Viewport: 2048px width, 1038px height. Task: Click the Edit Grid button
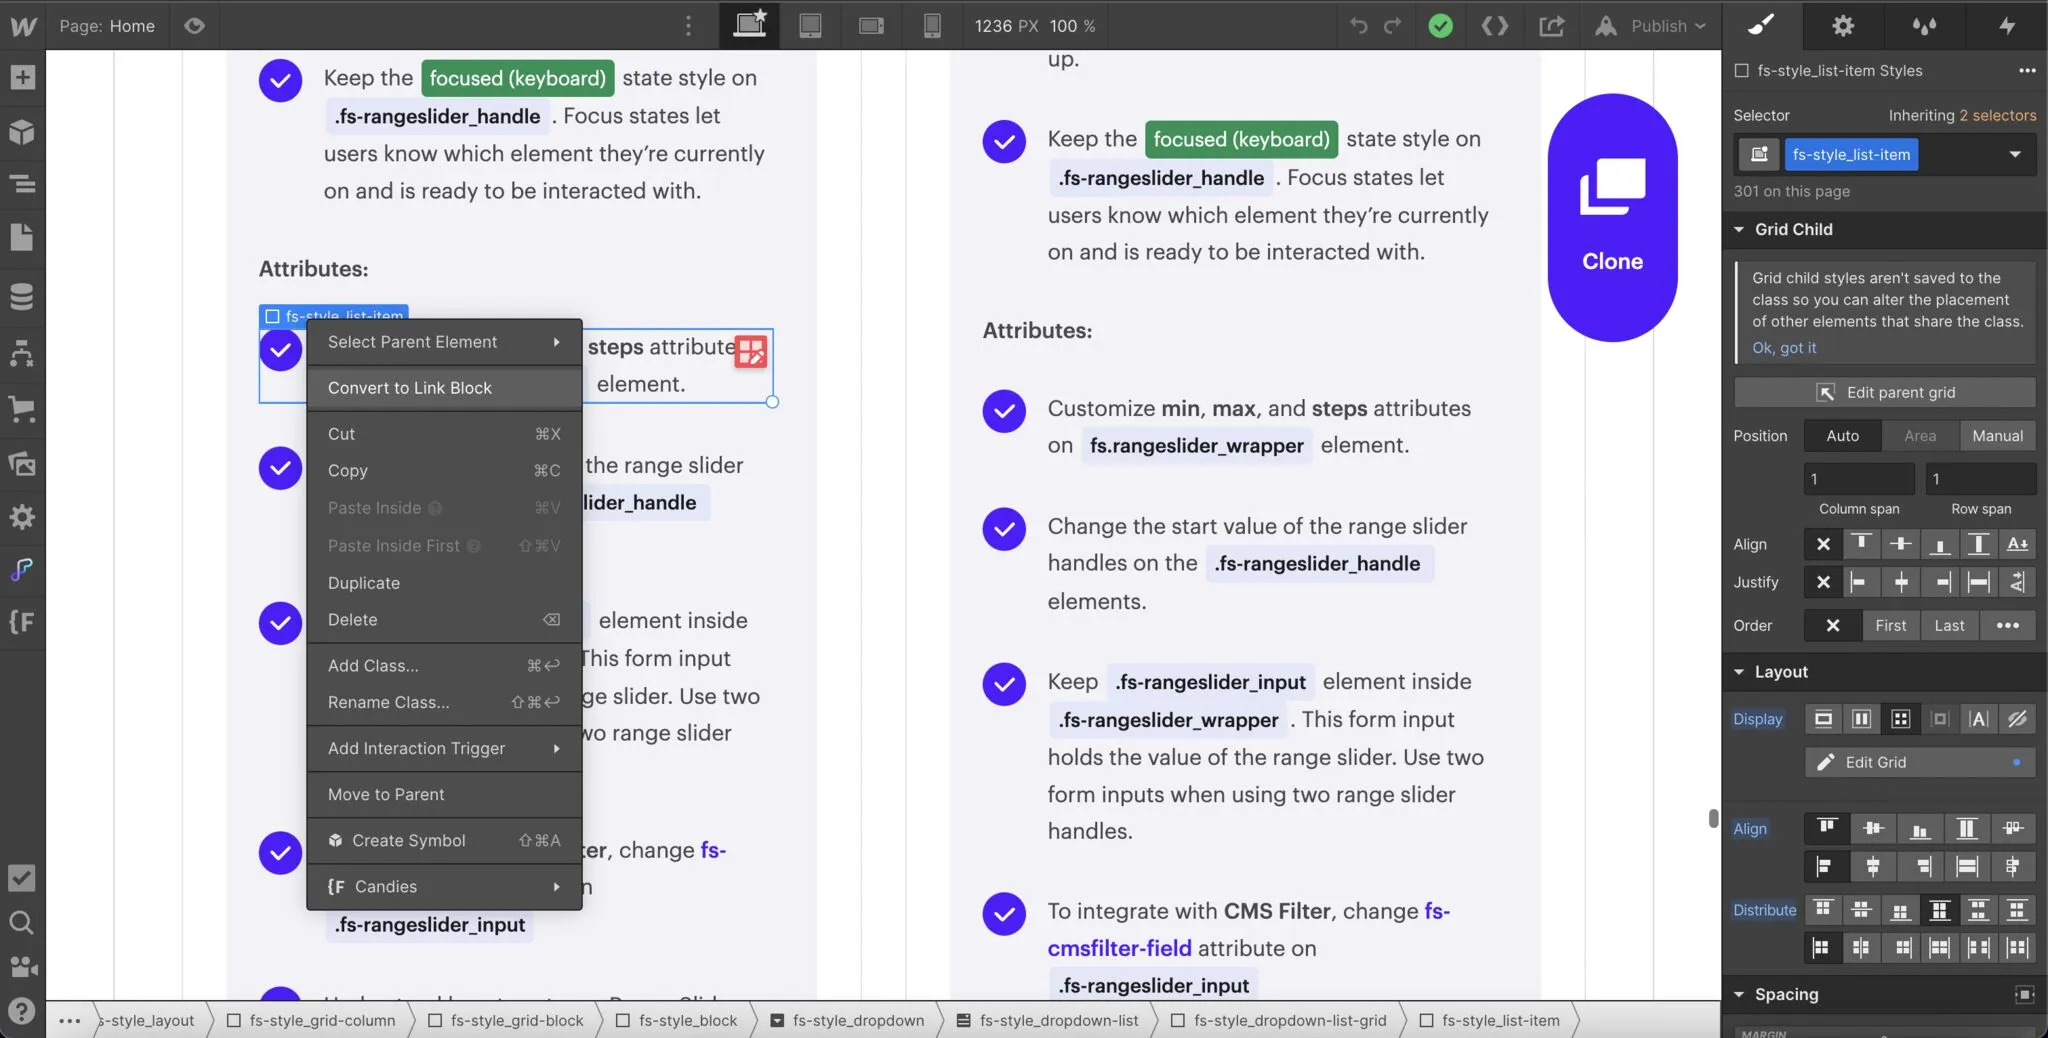tap(1920, 762)
